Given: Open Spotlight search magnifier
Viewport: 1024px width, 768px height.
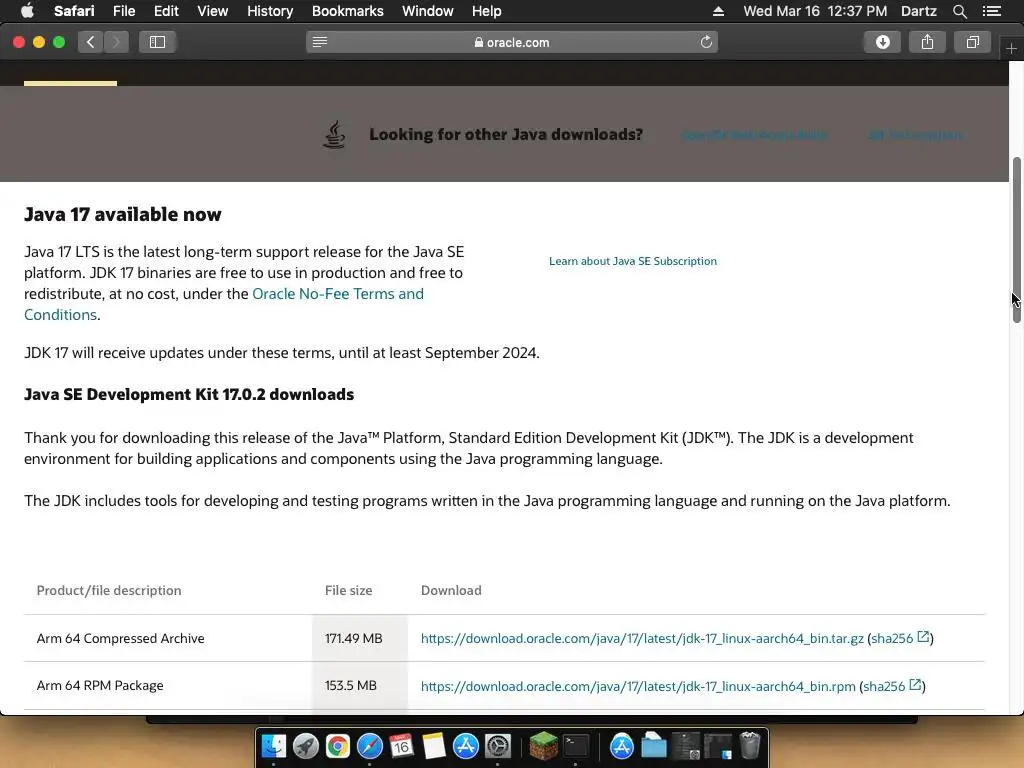Looking at the screenshot, I should pyautogui.click(x=959, y=11).
